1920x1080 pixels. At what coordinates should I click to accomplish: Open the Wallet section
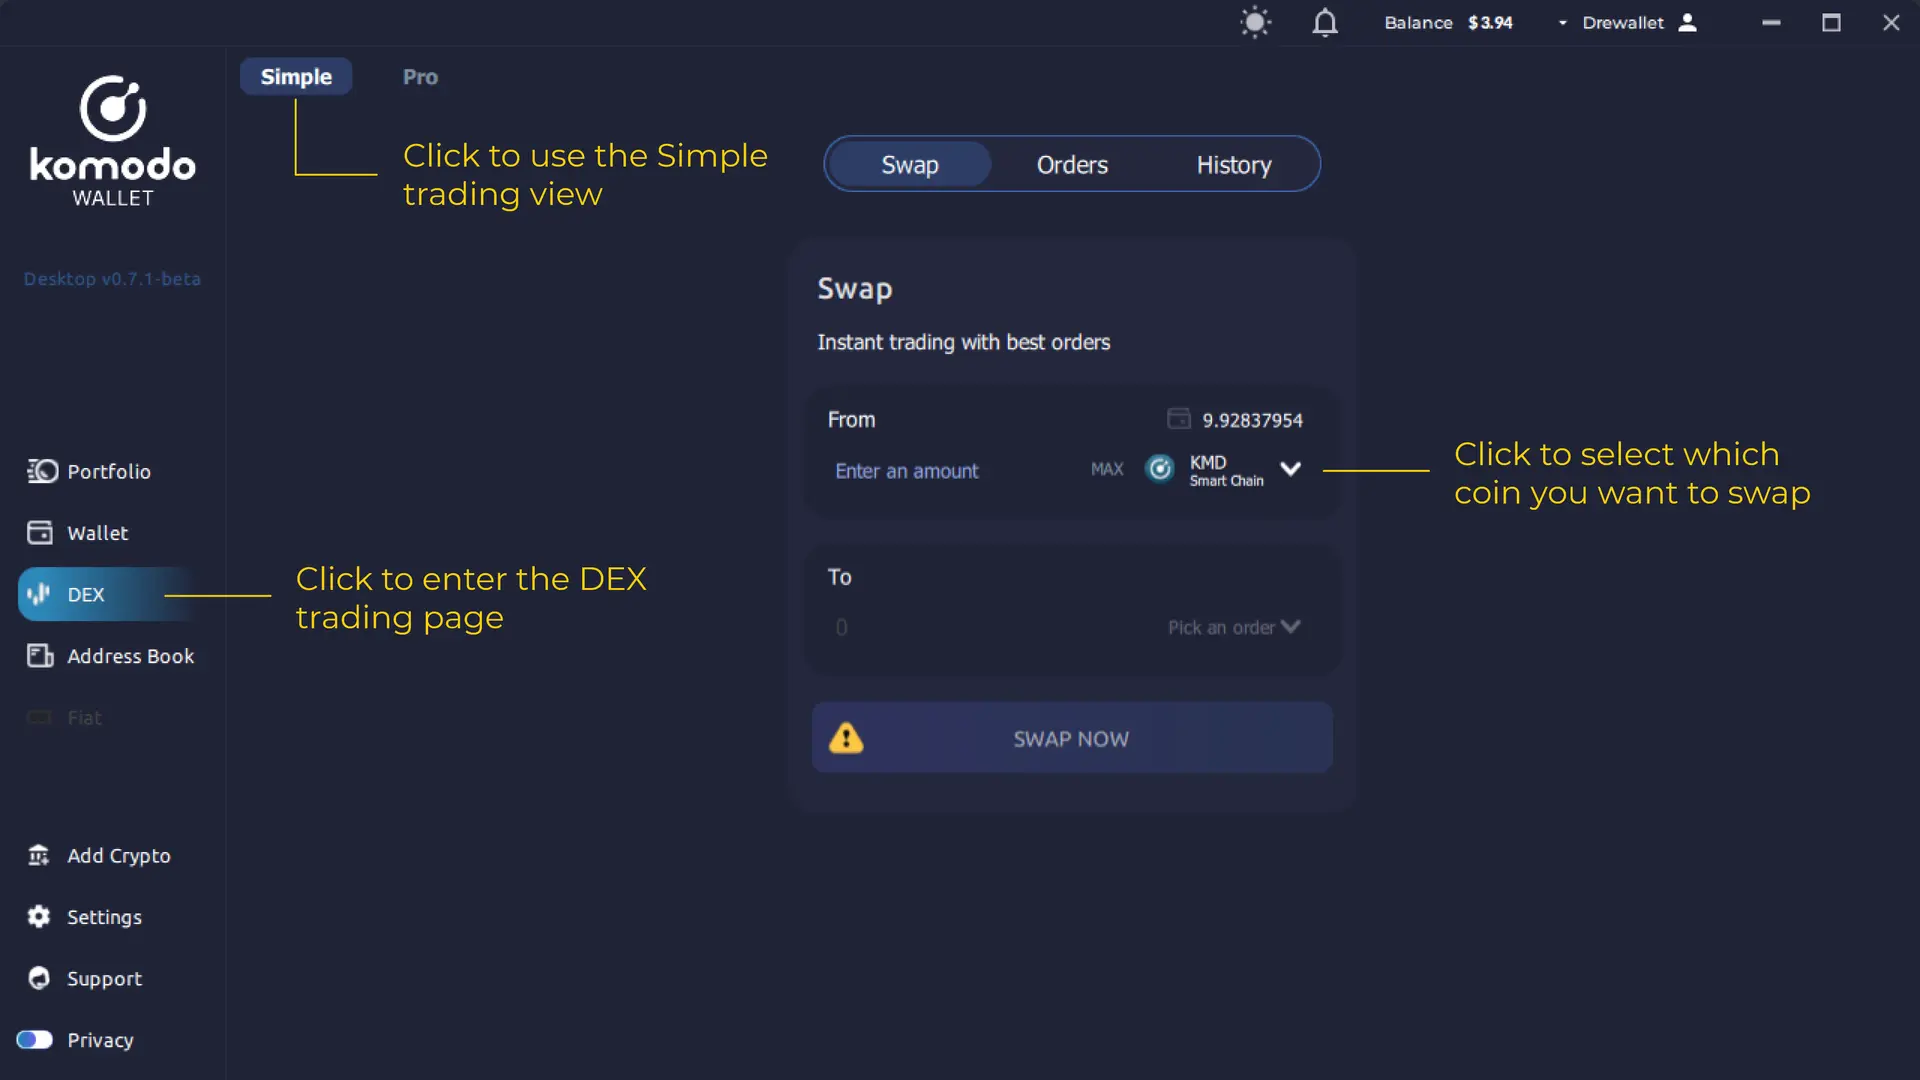pyautogui.click(x=97, y=532)
